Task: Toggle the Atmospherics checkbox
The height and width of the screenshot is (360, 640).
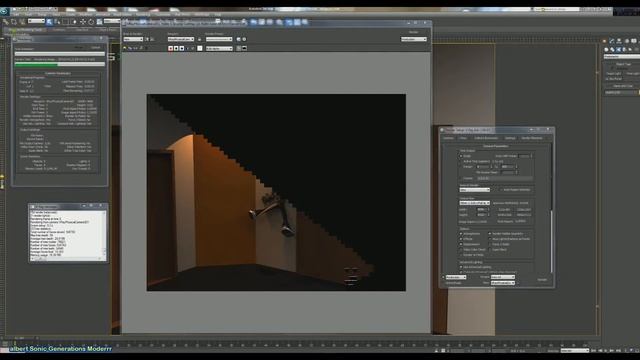Action: 461,234
